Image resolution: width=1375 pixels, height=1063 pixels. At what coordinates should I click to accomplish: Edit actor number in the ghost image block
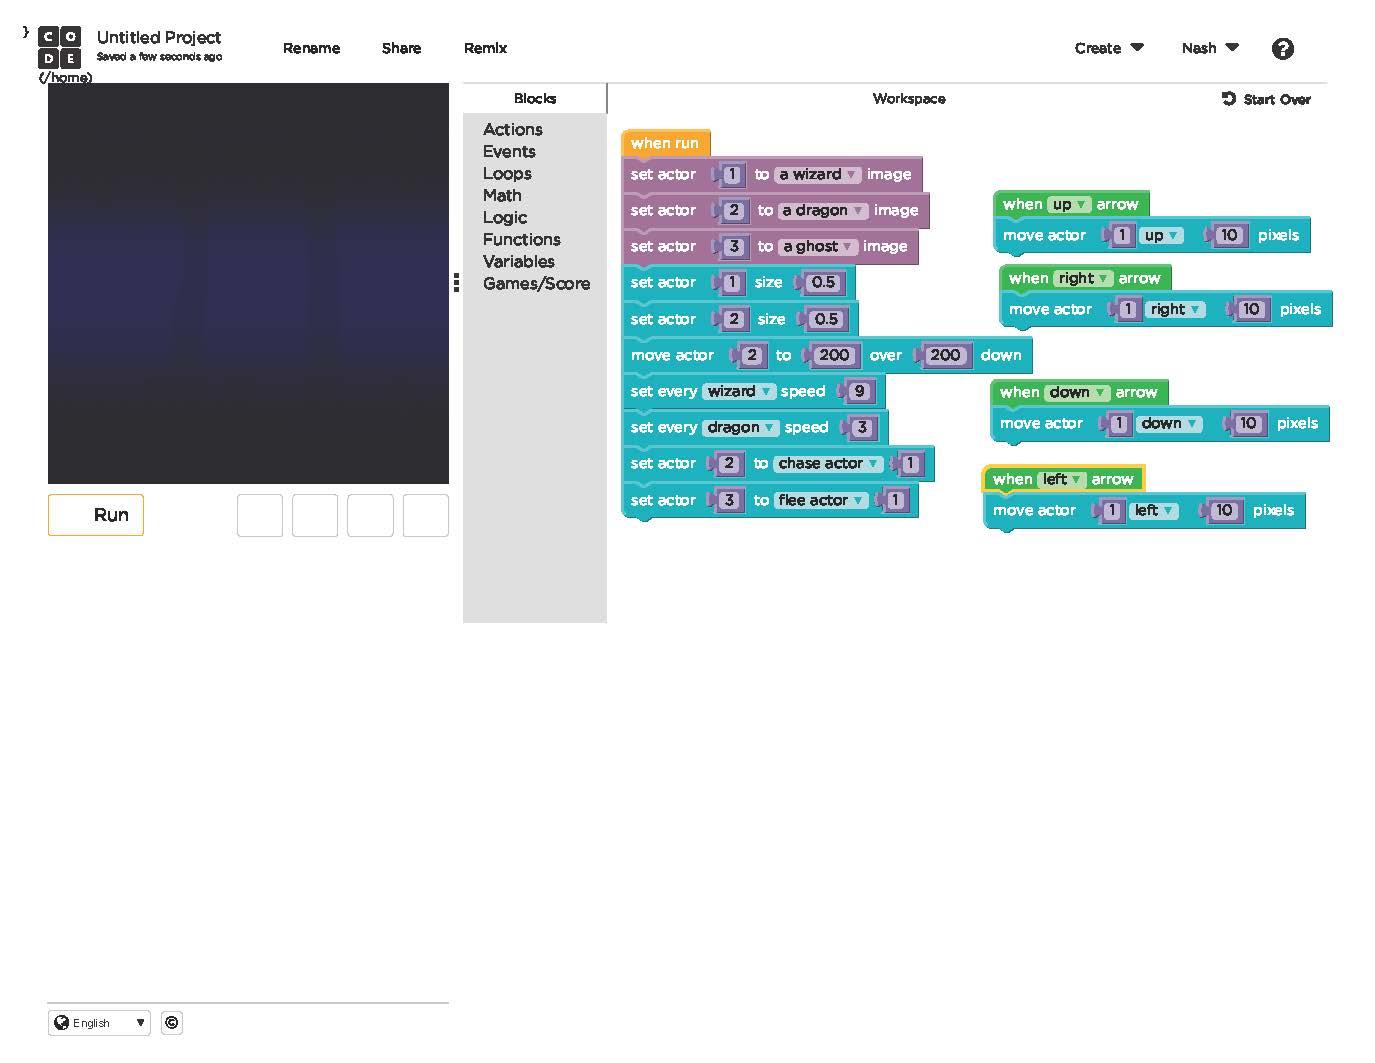[x=734, y=246]
